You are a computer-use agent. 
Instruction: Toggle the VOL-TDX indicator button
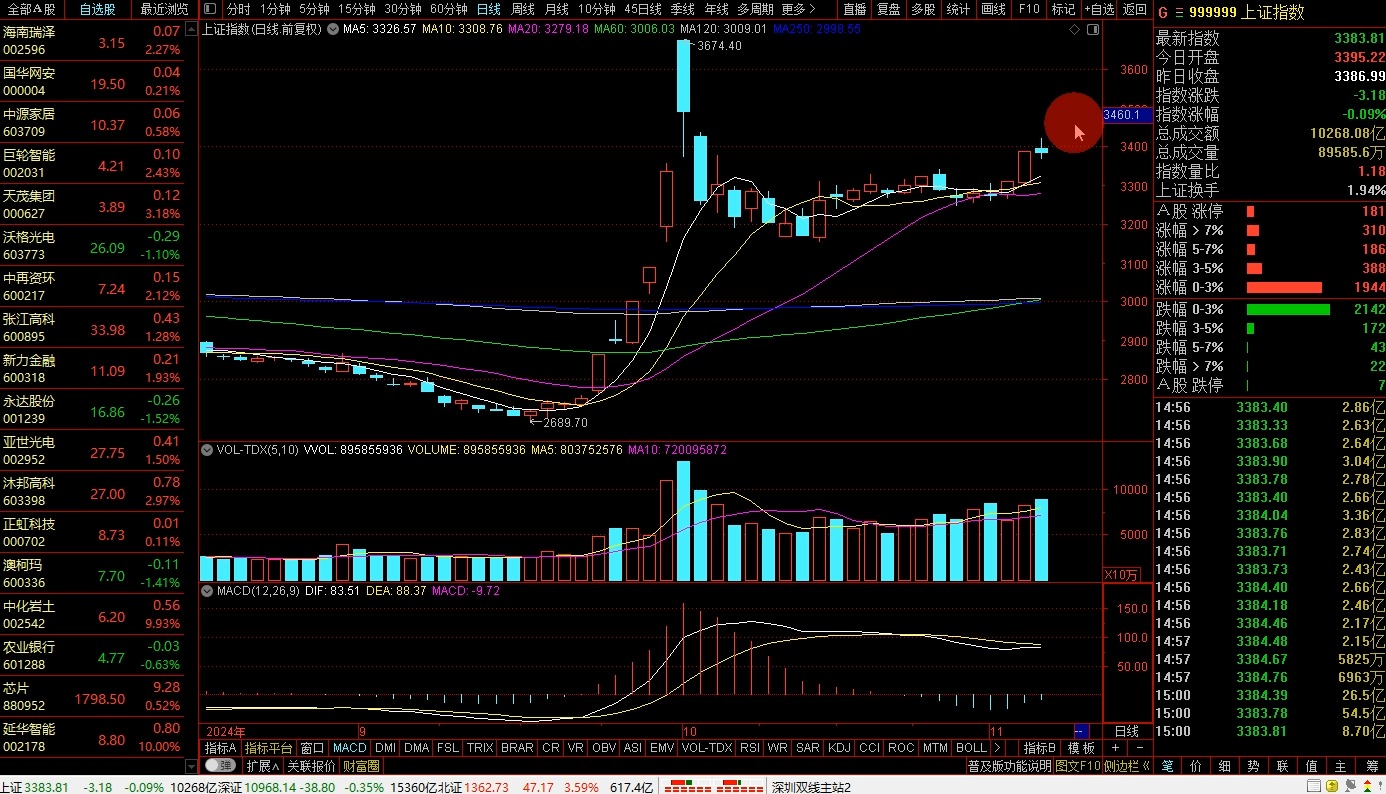pyautogui.click(x=707, y=748)
